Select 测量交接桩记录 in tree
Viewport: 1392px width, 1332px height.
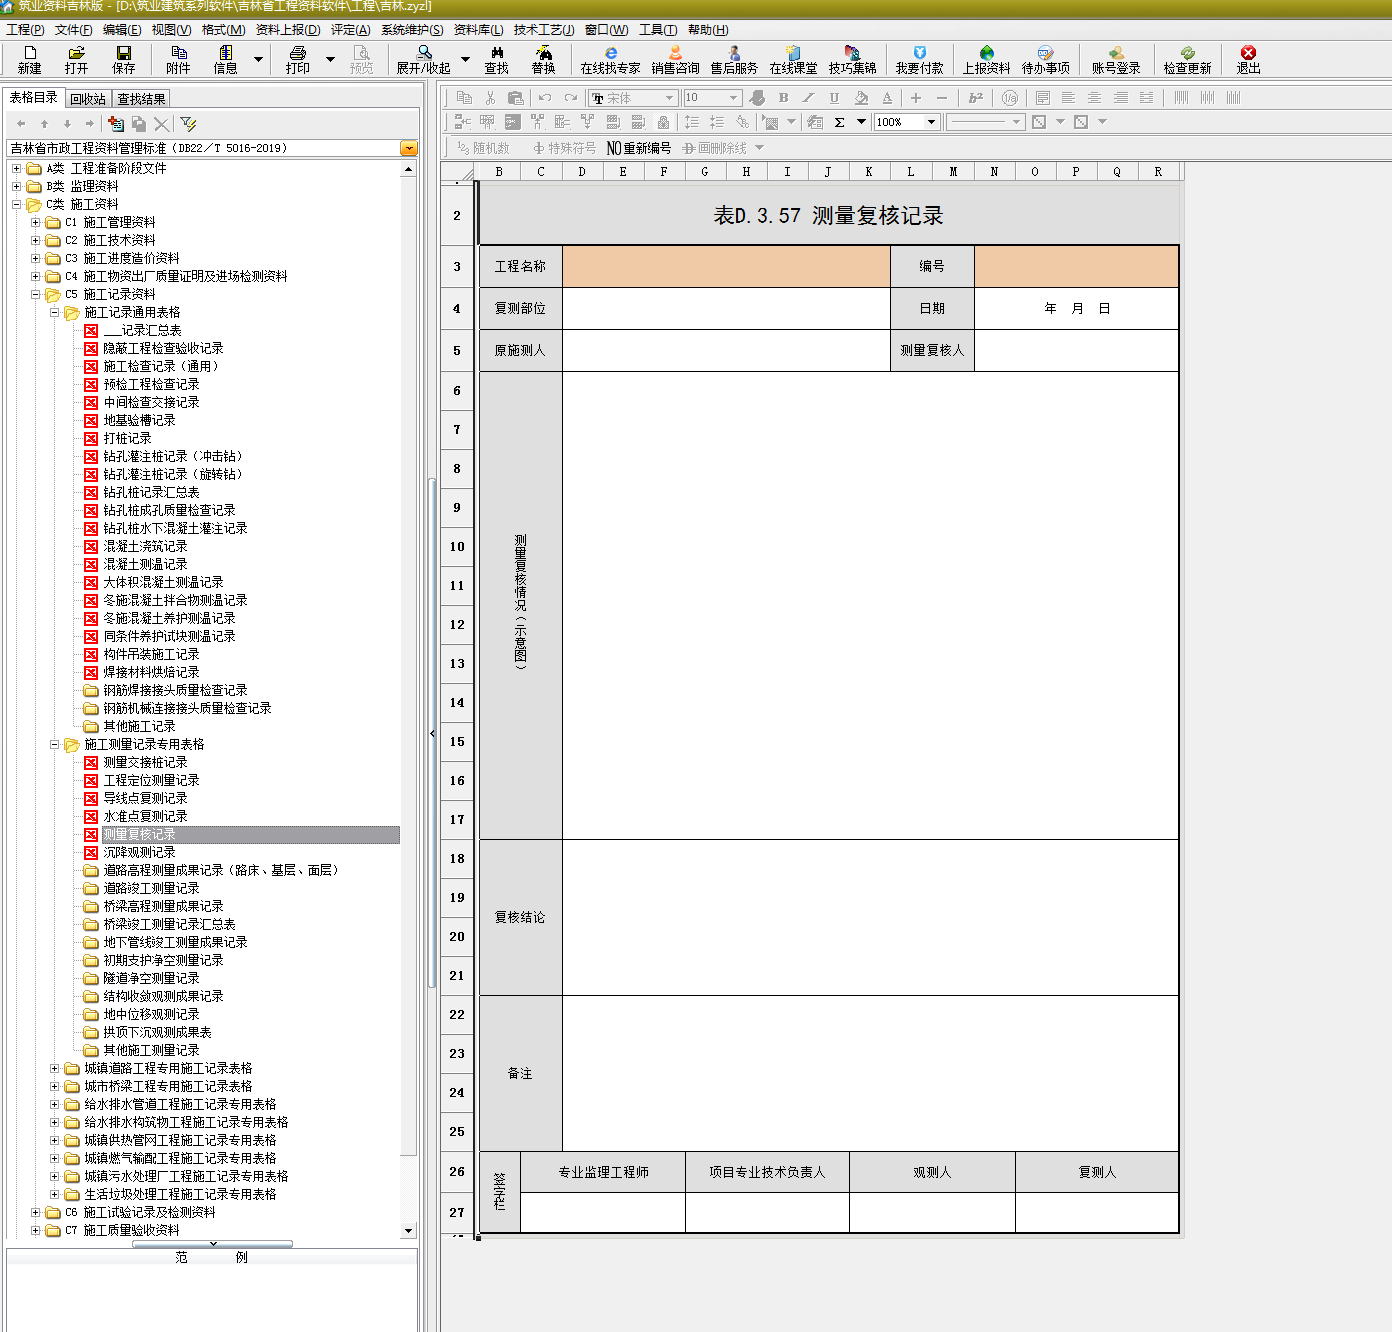click(x=145, y=762)
